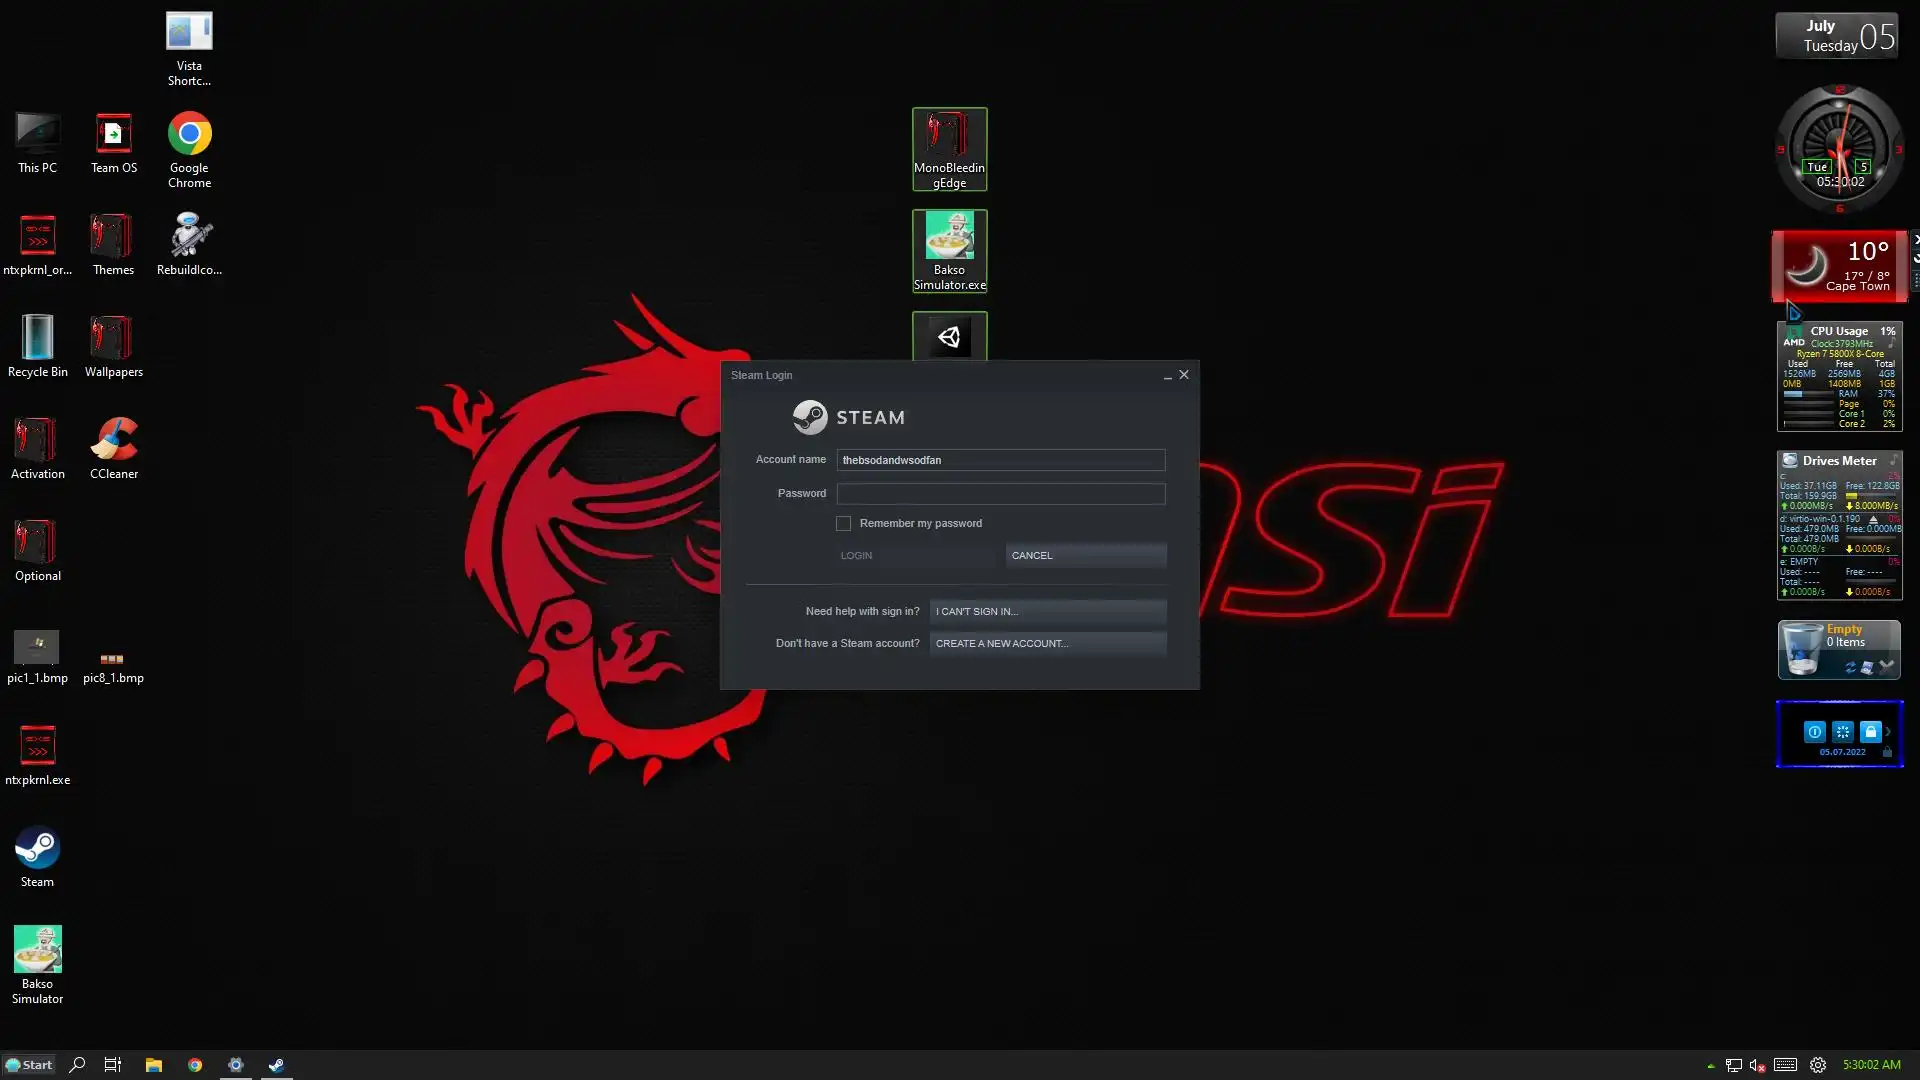Click the I CAN'T SIGN IN button
This screenshot has height=1080, width=1920.
pos(1047,611)
